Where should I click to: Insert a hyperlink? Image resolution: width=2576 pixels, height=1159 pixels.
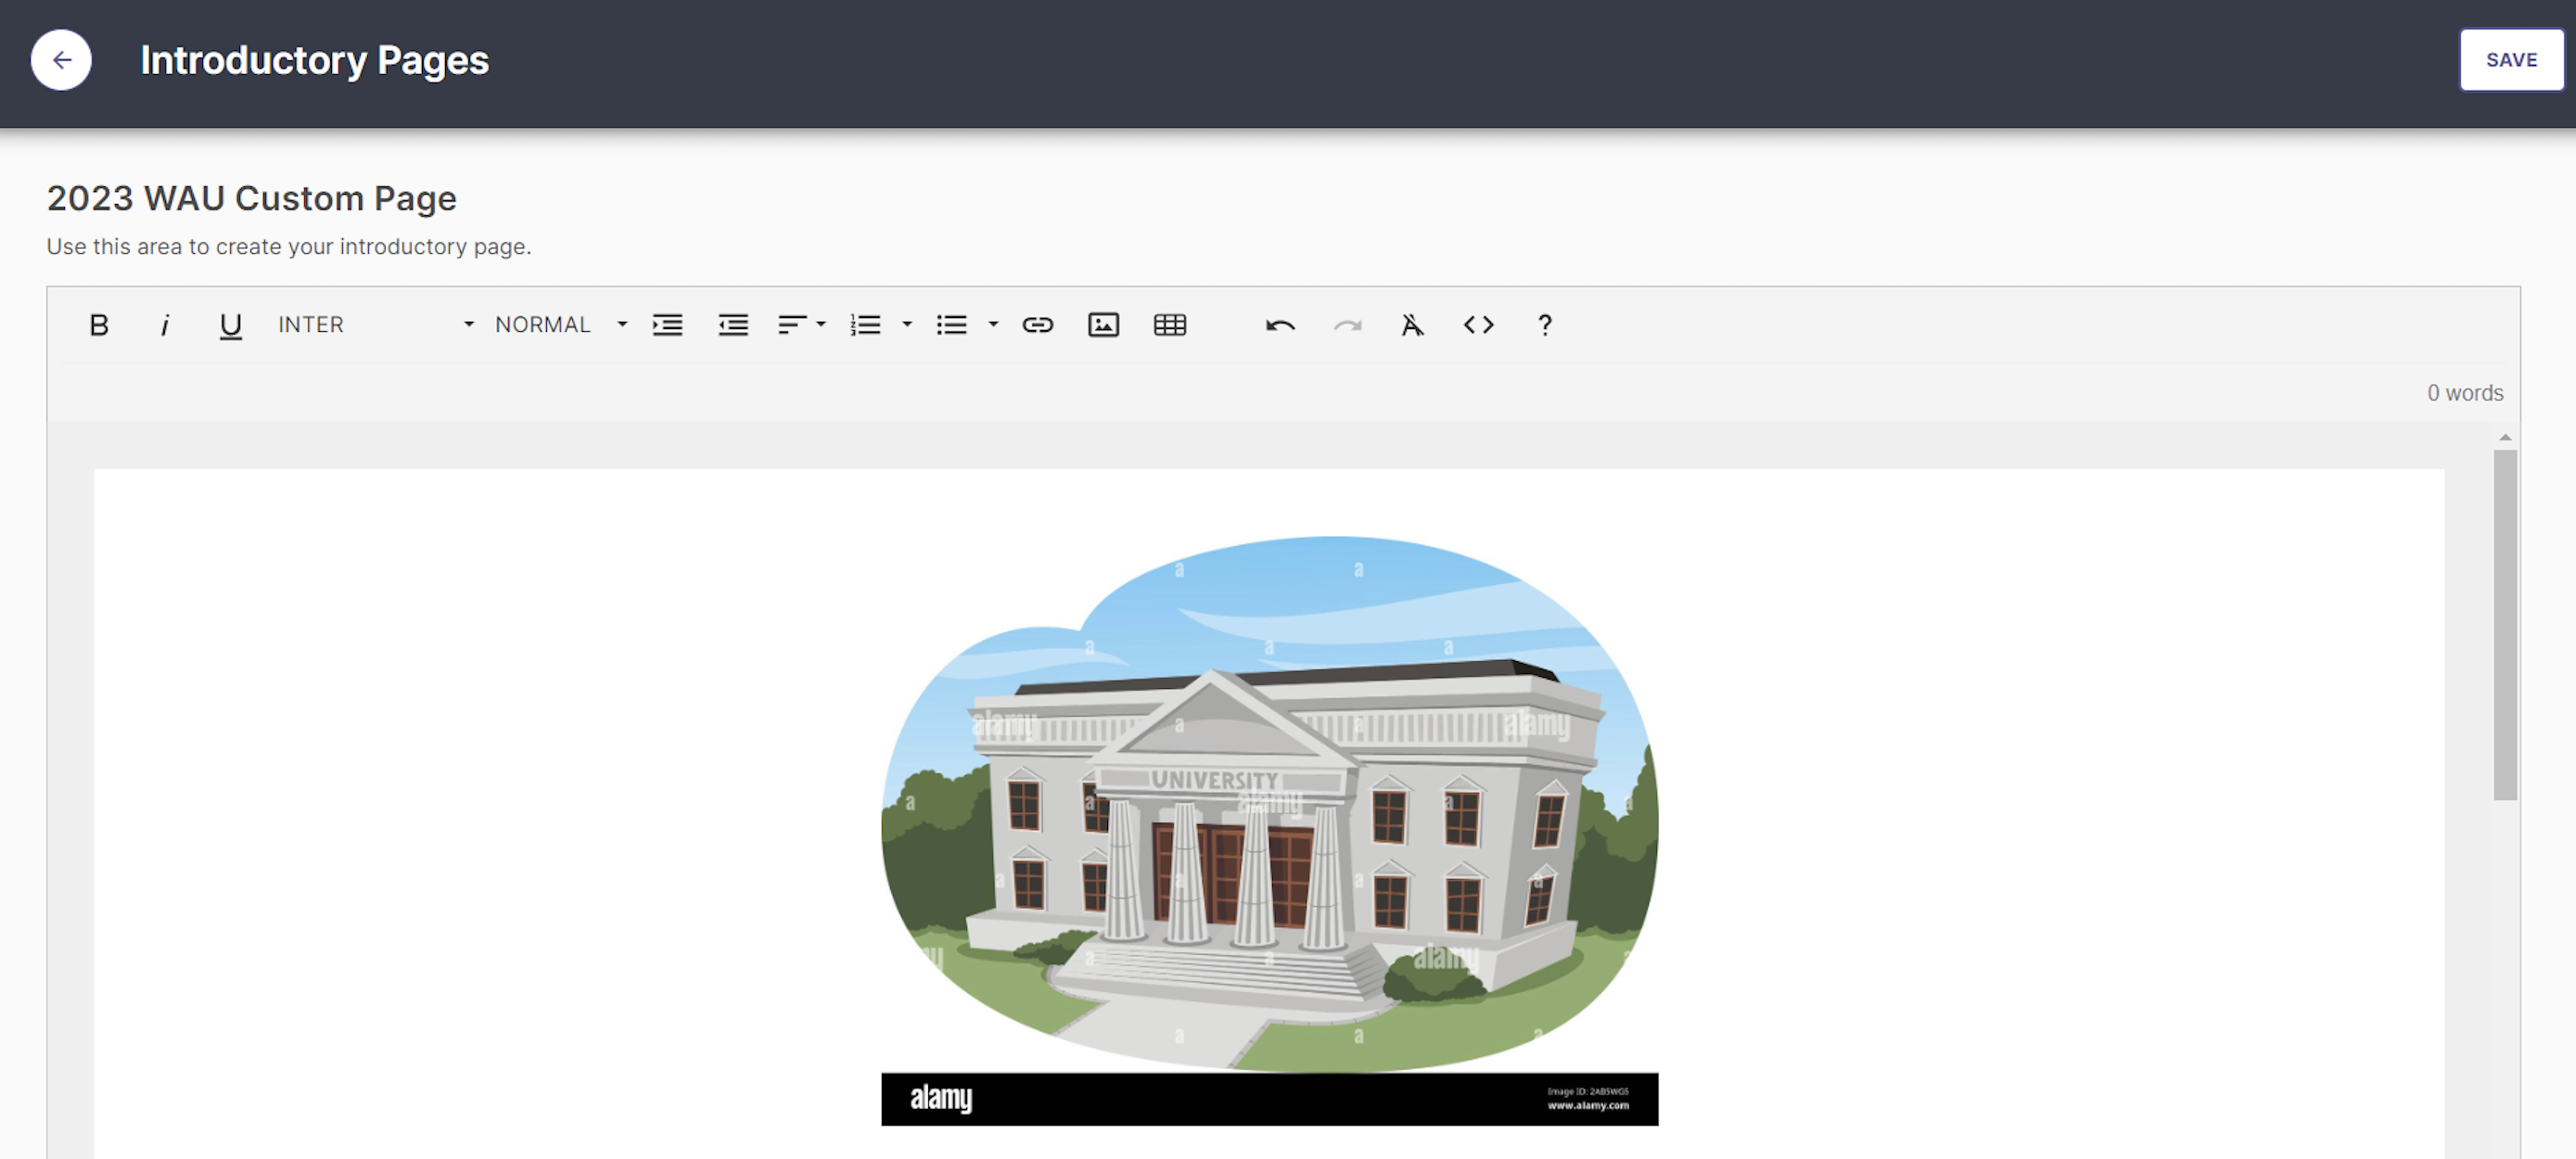pos(1038,325)
